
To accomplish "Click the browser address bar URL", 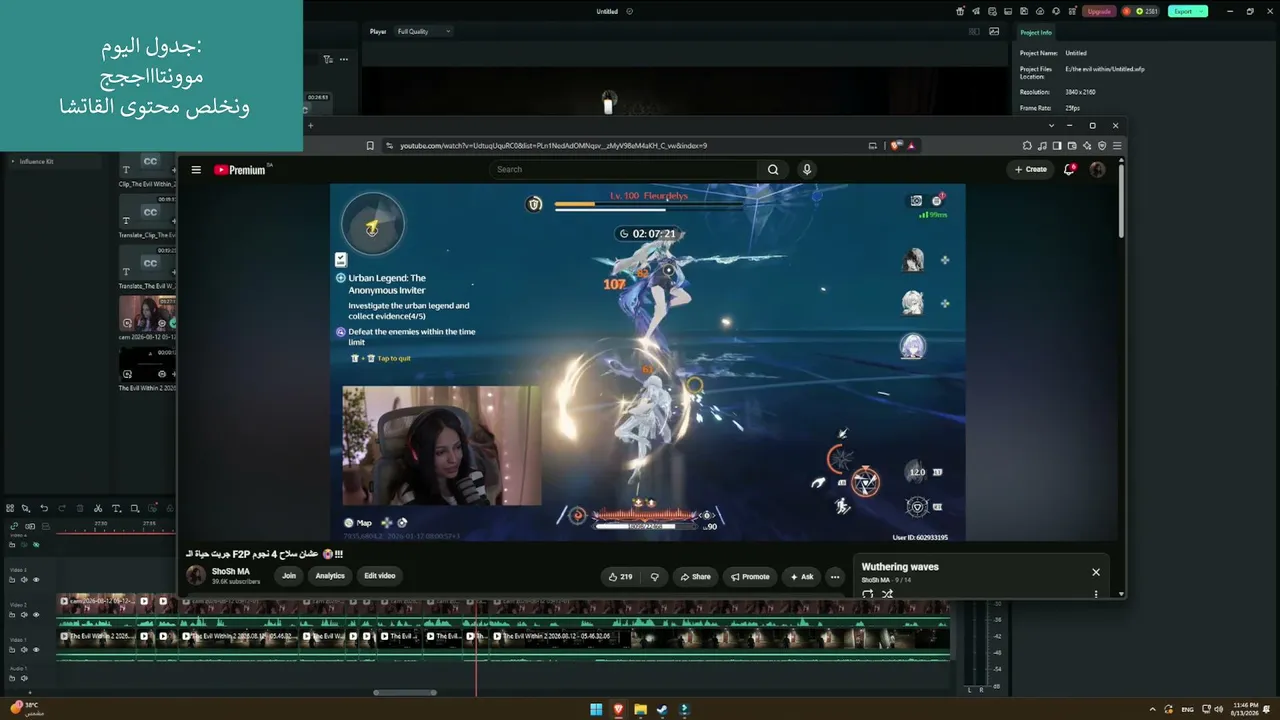I will (553, 146).
